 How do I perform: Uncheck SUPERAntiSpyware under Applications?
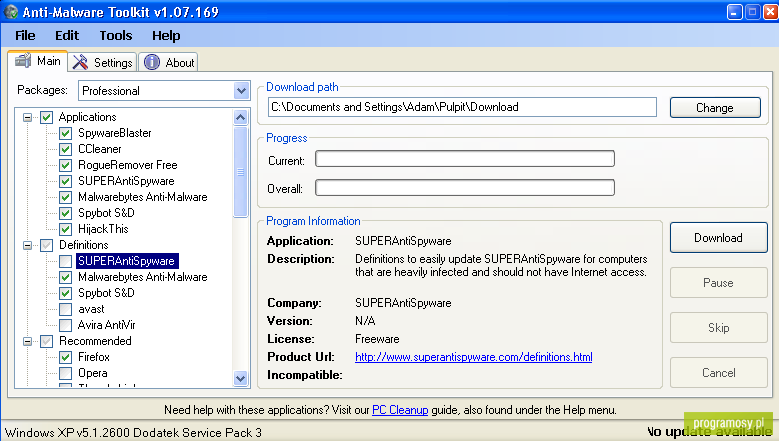[66, 181]
